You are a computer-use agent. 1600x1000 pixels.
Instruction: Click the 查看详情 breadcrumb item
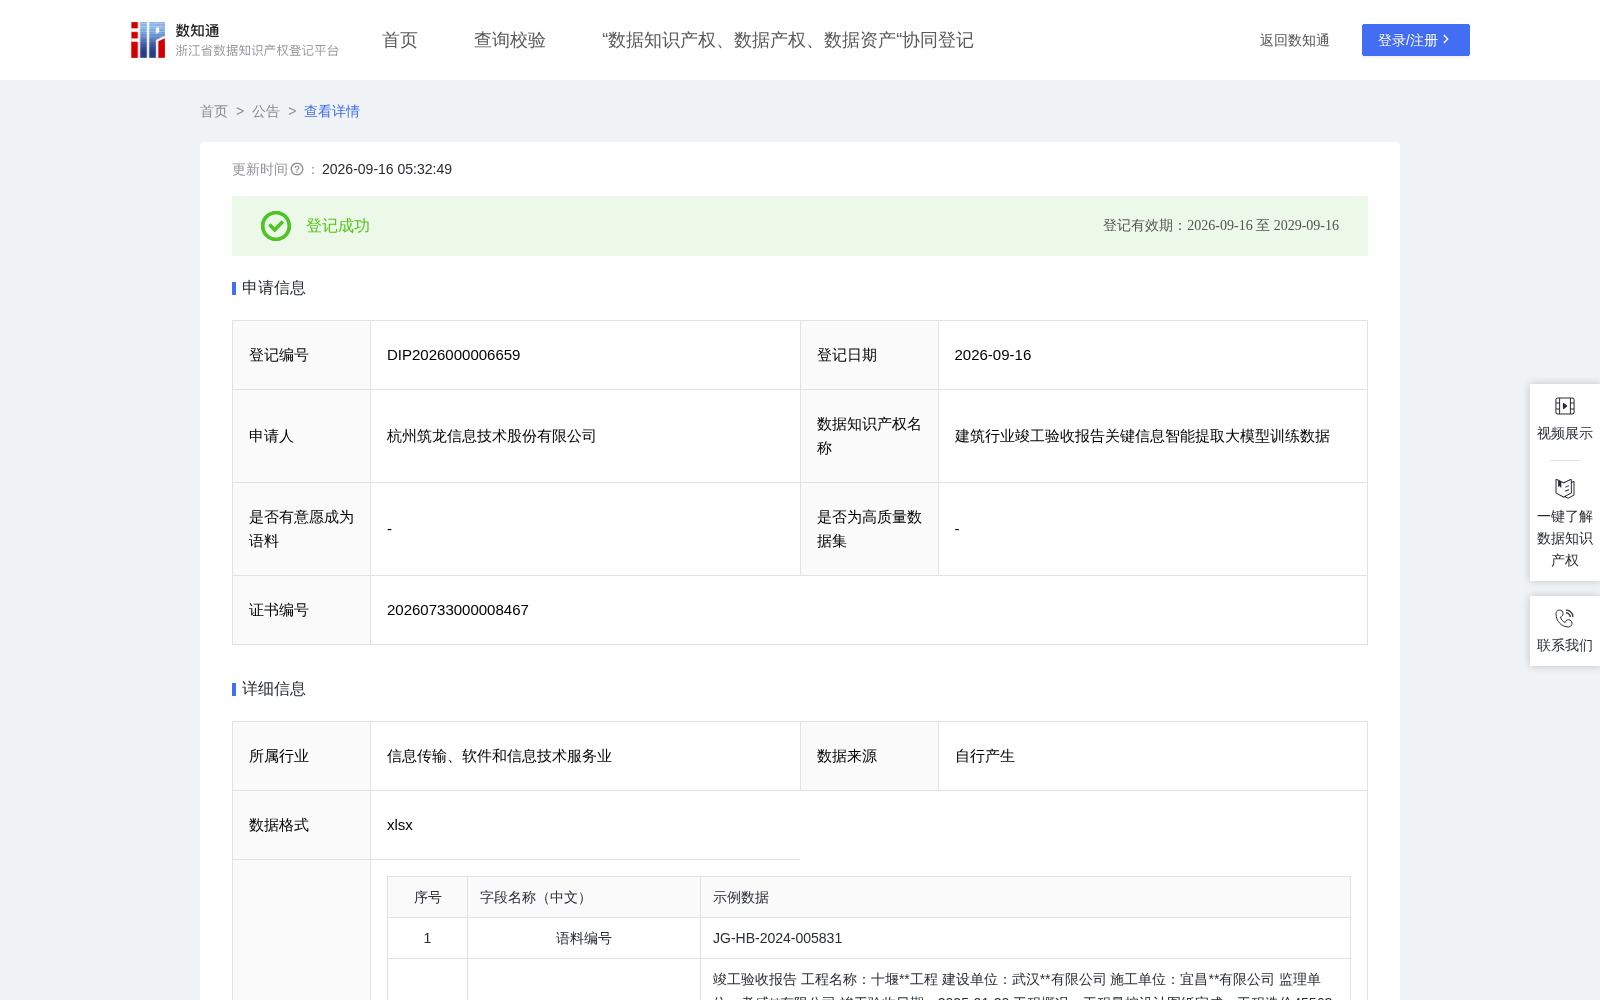[332, 111]
